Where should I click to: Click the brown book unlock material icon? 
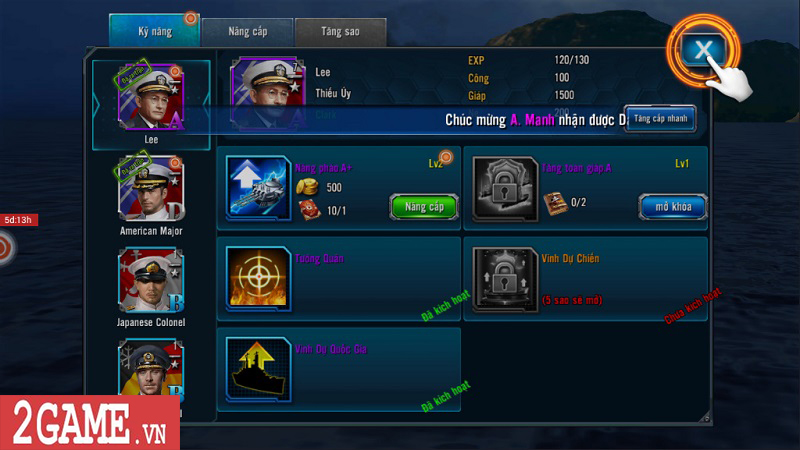[555, 203]
